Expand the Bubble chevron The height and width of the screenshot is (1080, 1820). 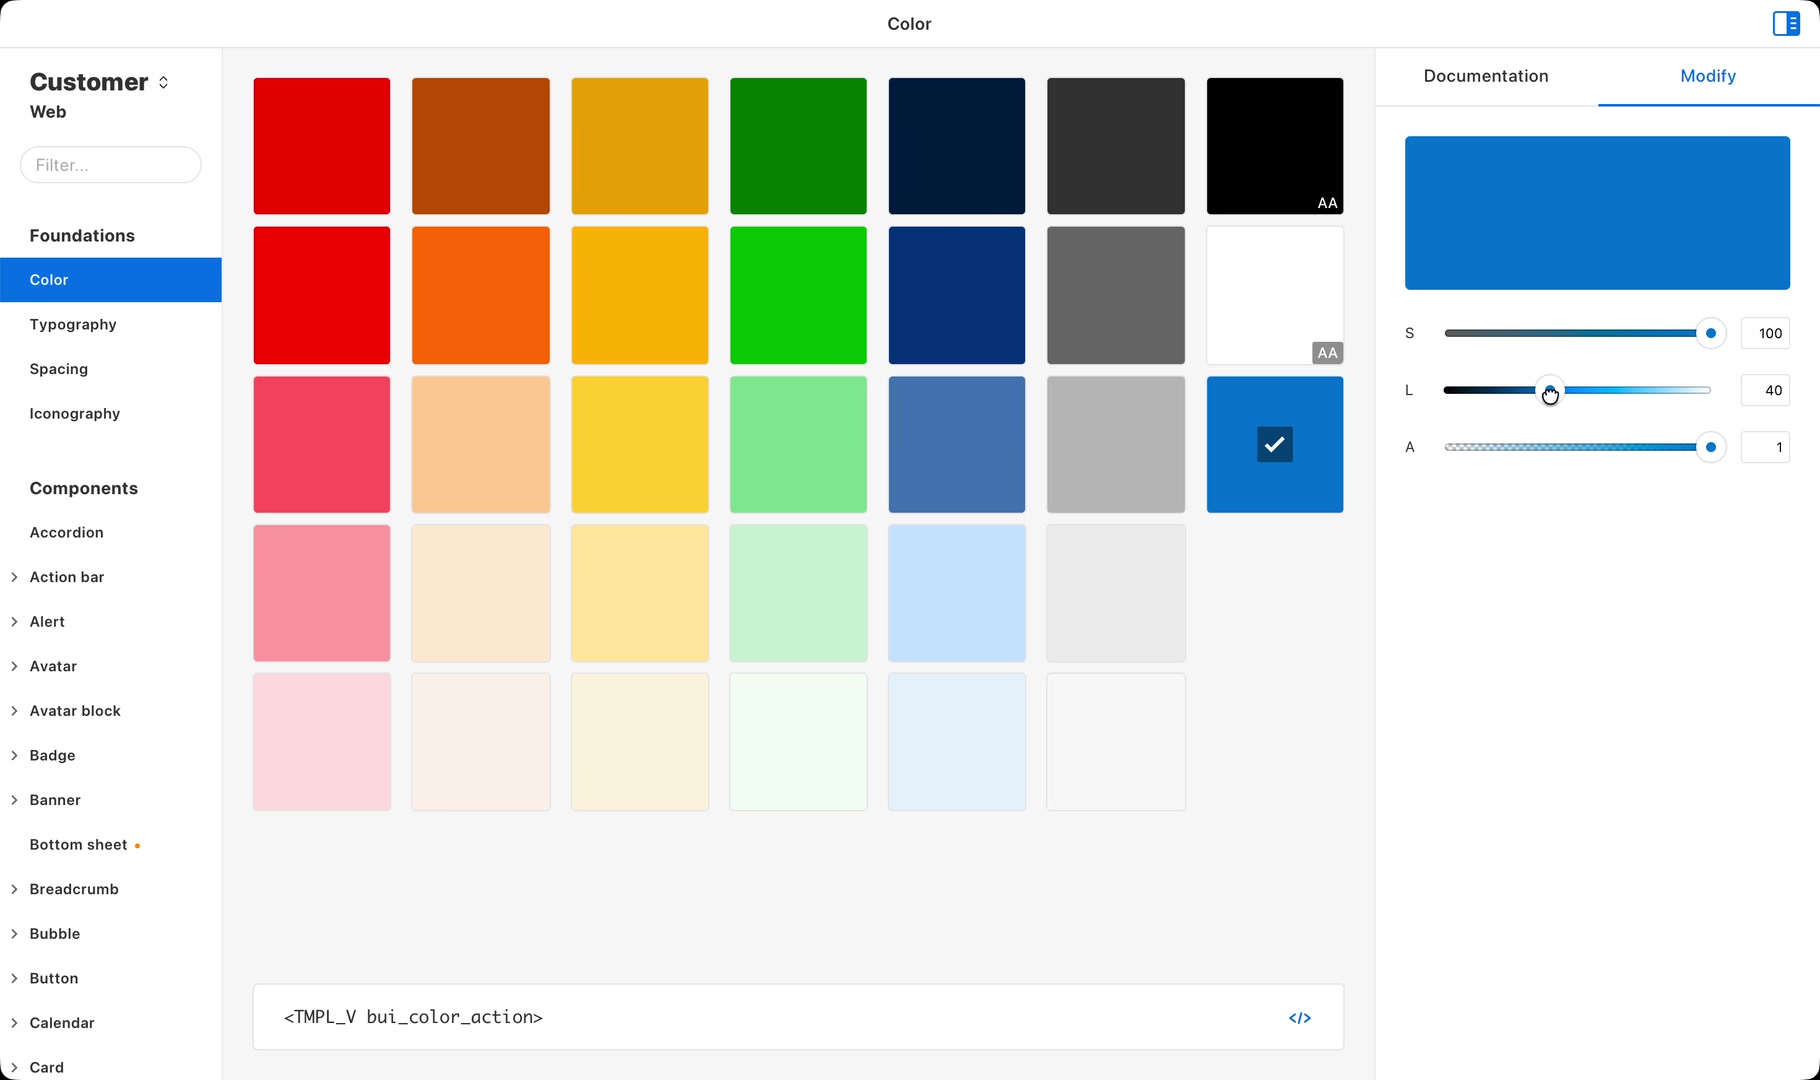(x=14, y=934)
